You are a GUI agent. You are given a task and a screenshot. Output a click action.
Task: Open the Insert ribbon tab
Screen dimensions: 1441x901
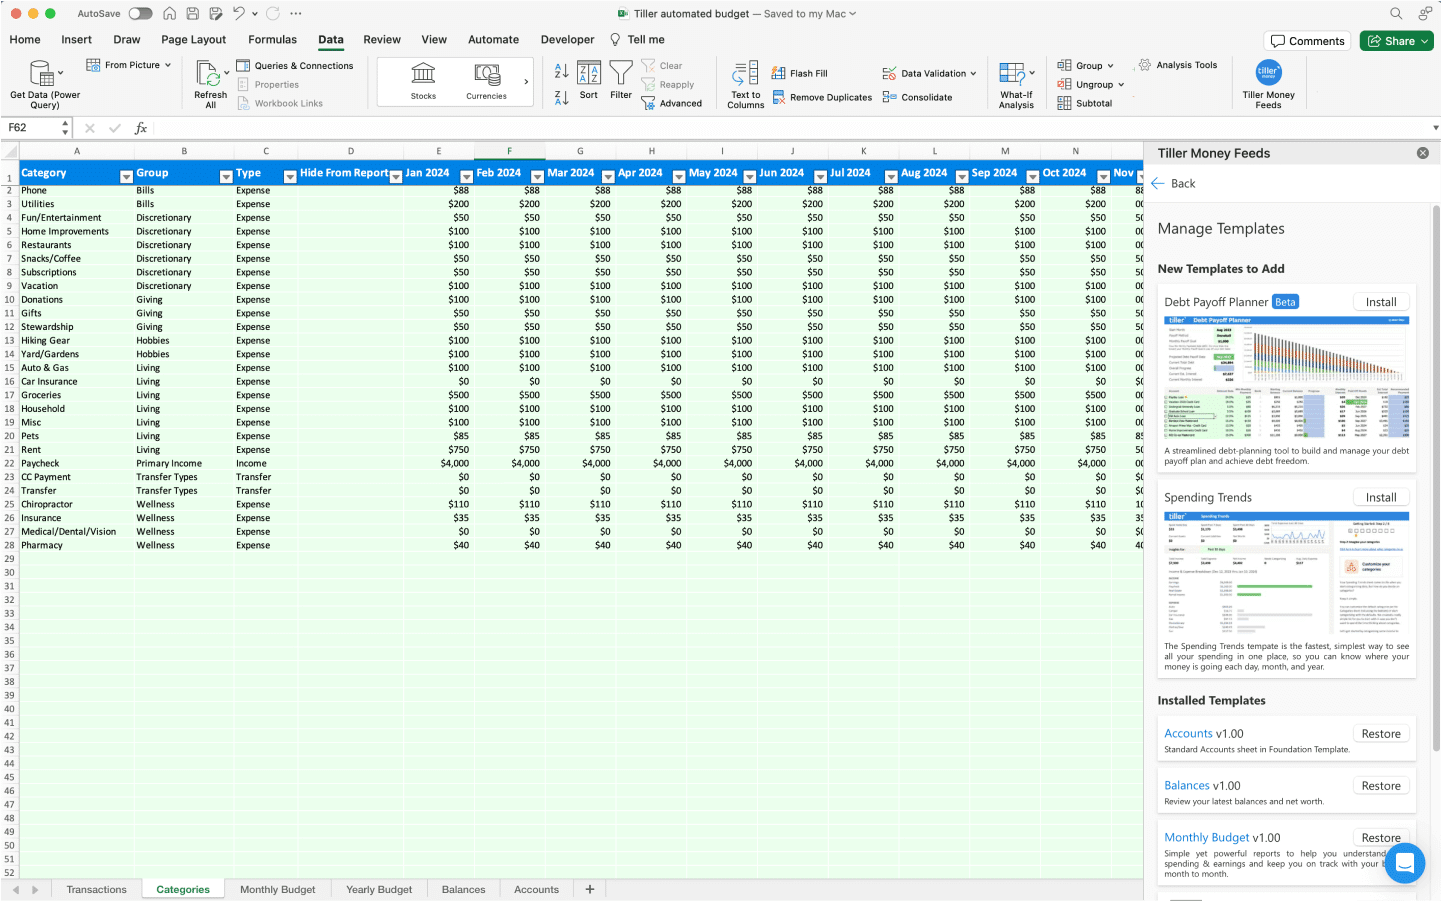(76, 40)
